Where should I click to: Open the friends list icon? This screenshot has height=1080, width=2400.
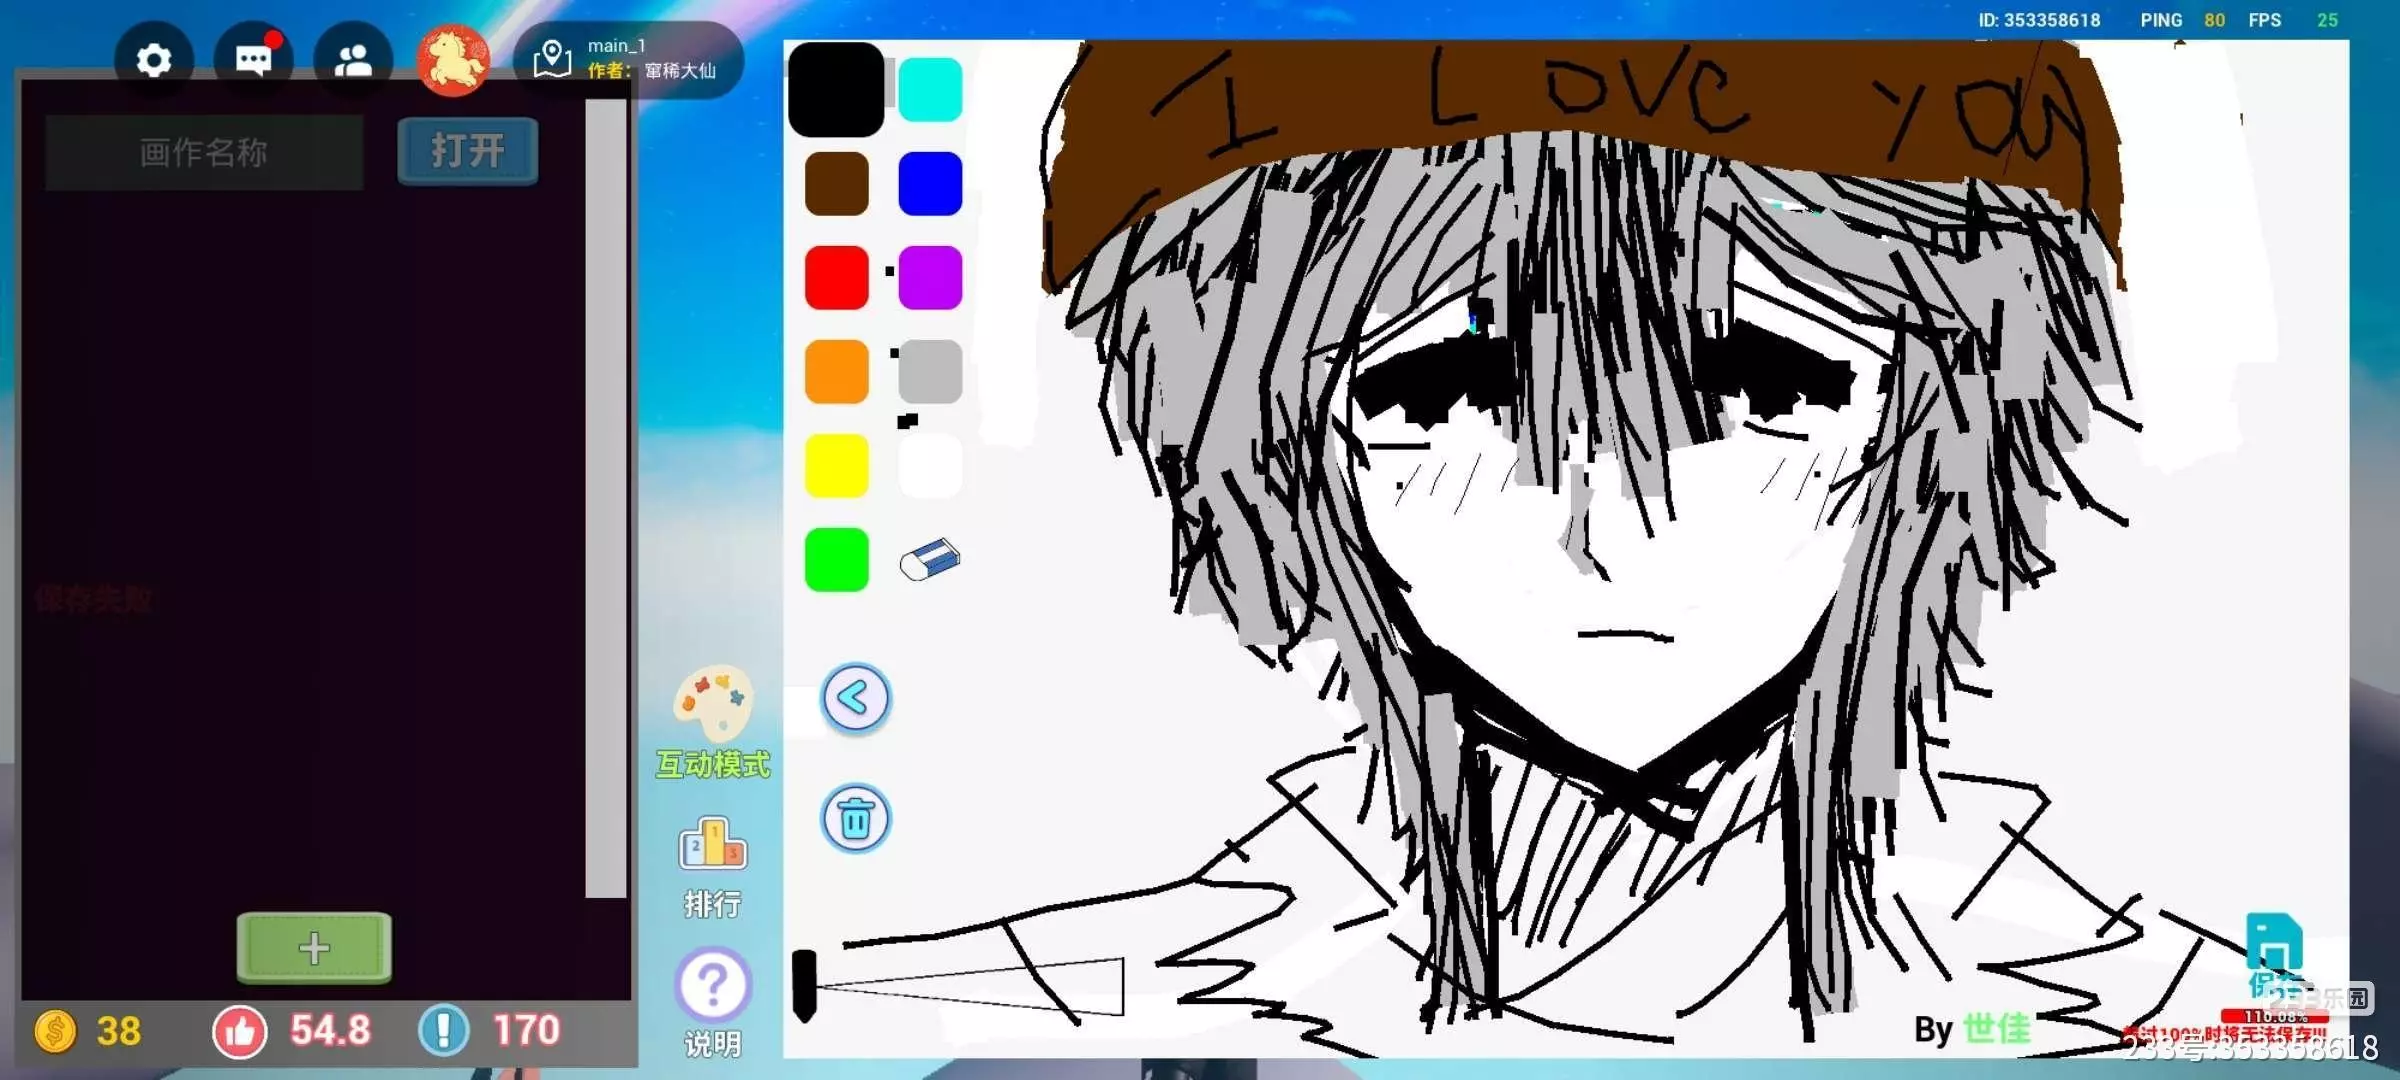point(352,61)
